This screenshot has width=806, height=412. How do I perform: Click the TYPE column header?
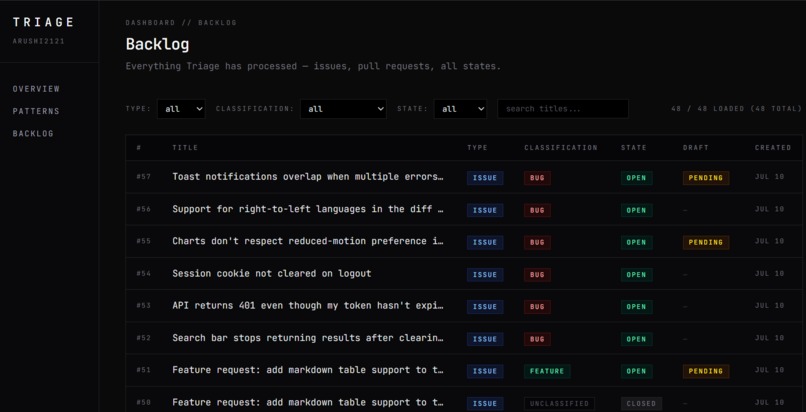click(477, 147)
